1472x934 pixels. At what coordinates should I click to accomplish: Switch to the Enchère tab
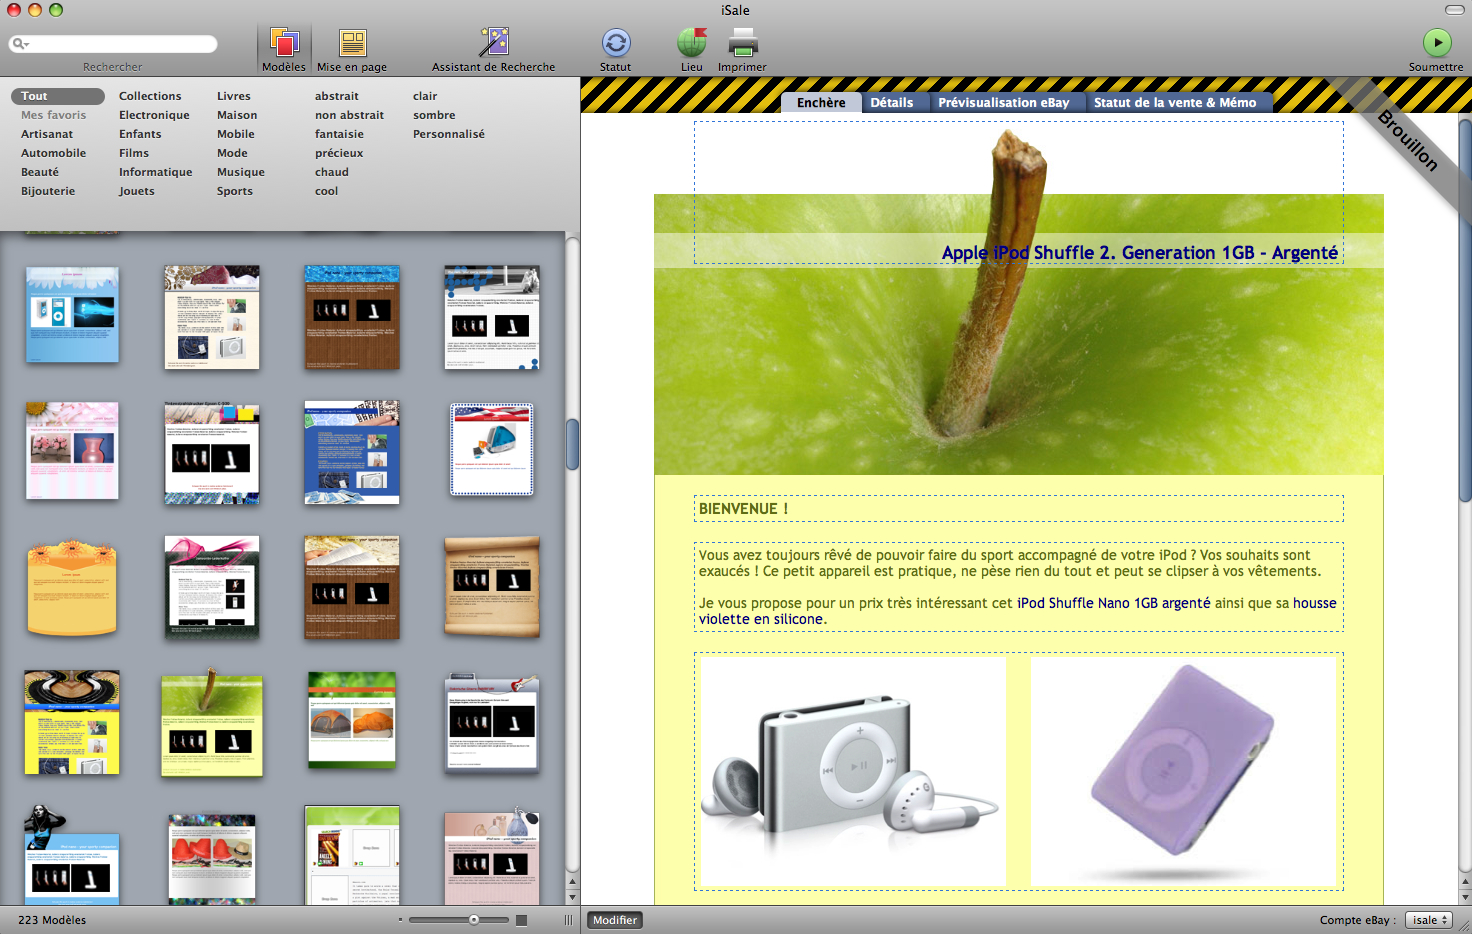coord(821,102)
